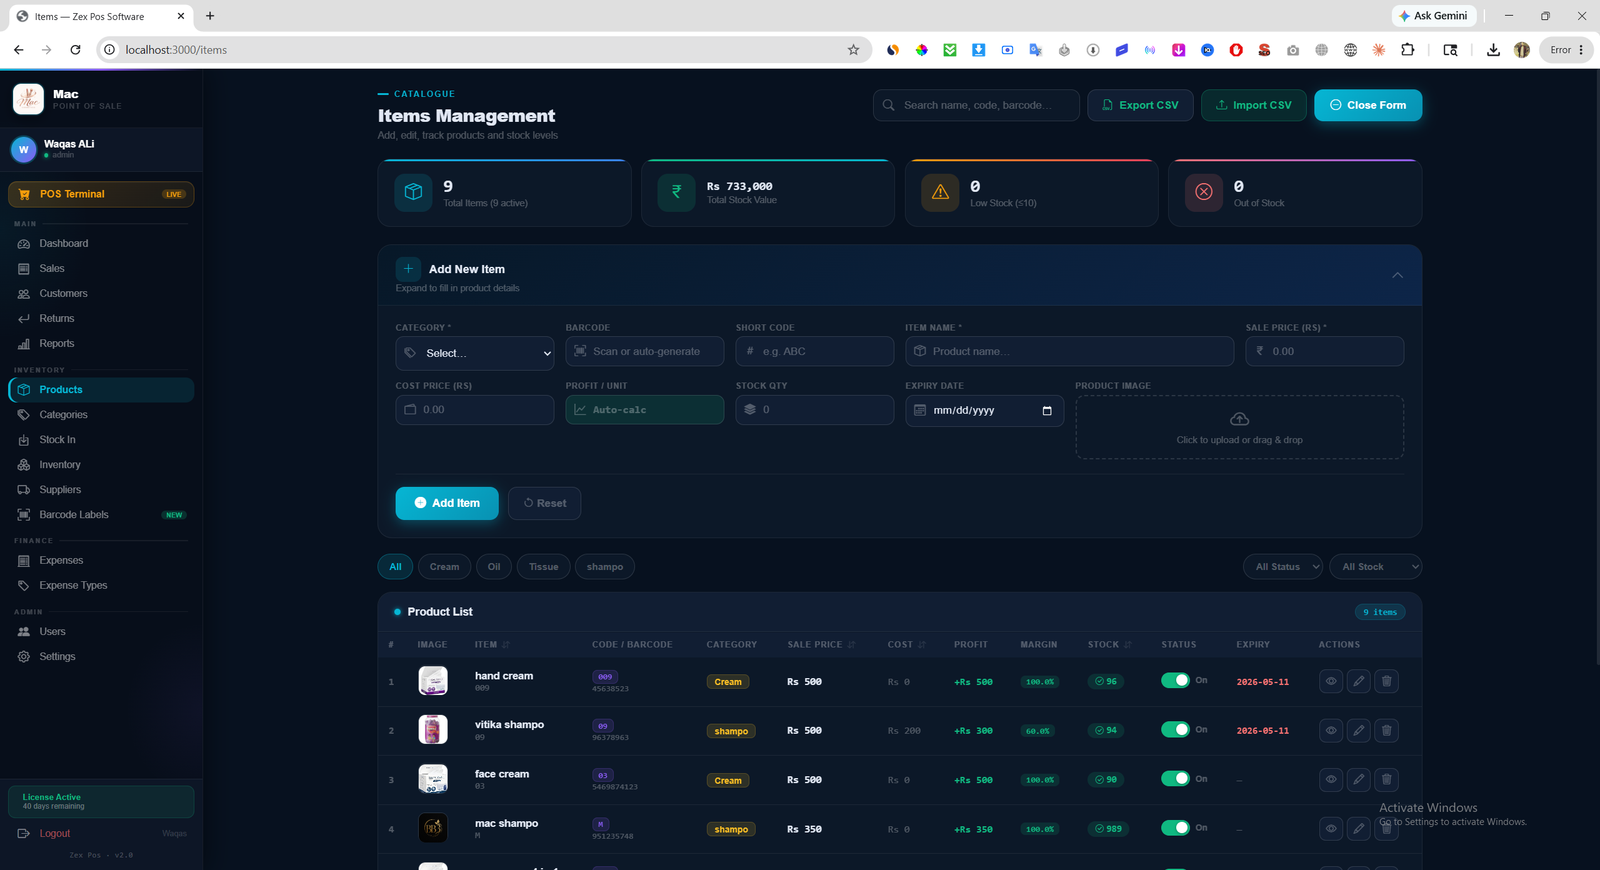View details of mac shampo item
The image size is (1600, 870).
1331,828
